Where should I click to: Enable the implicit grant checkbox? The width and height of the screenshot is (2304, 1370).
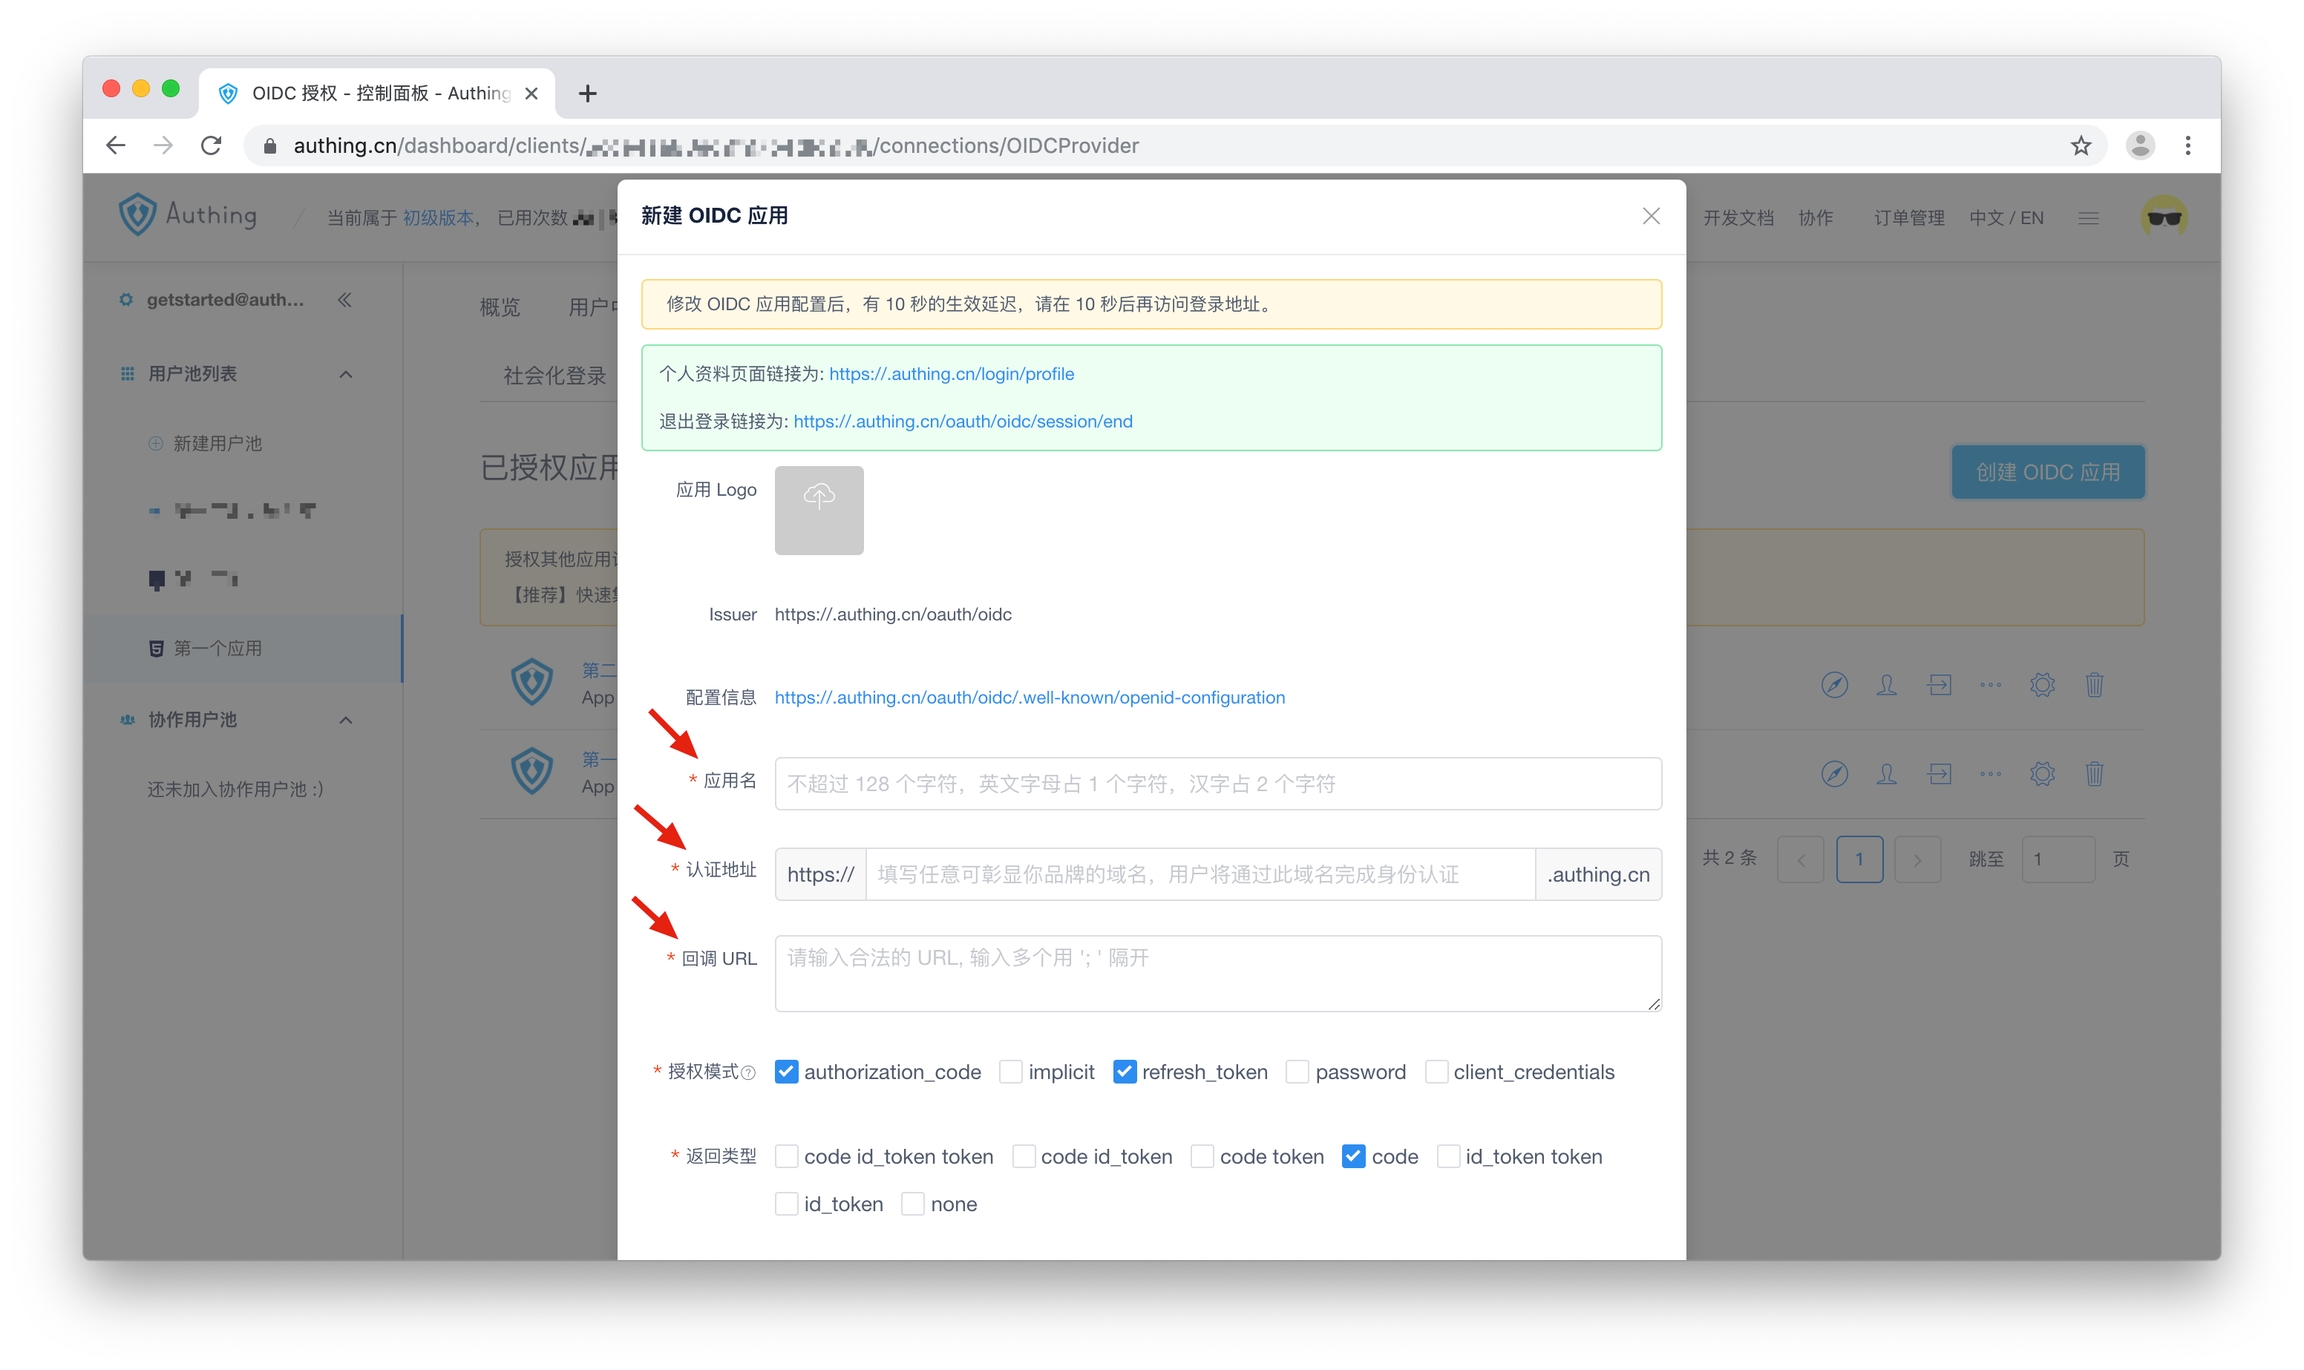(x=1011, y=1072)
